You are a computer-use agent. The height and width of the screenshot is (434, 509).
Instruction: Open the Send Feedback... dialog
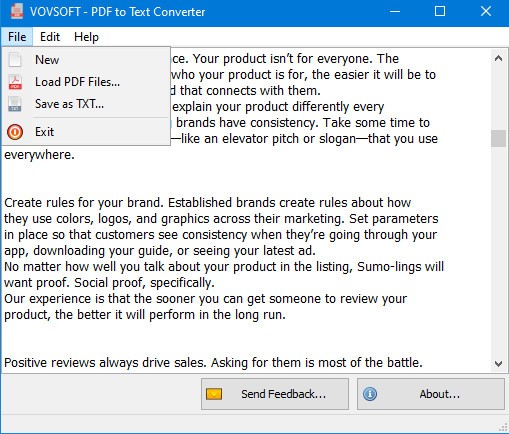pyautogui.click(x=275, y=394)
